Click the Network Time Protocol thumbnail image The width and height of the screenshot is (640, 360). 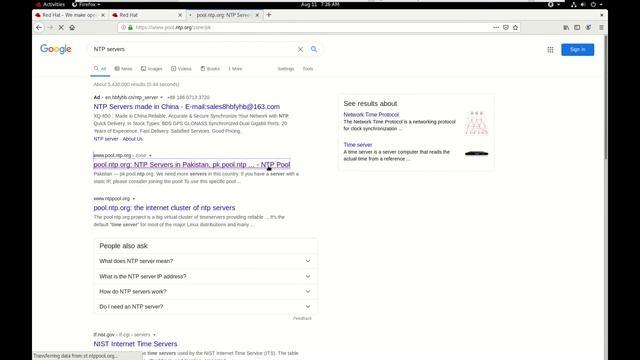(x=476, y=122)
